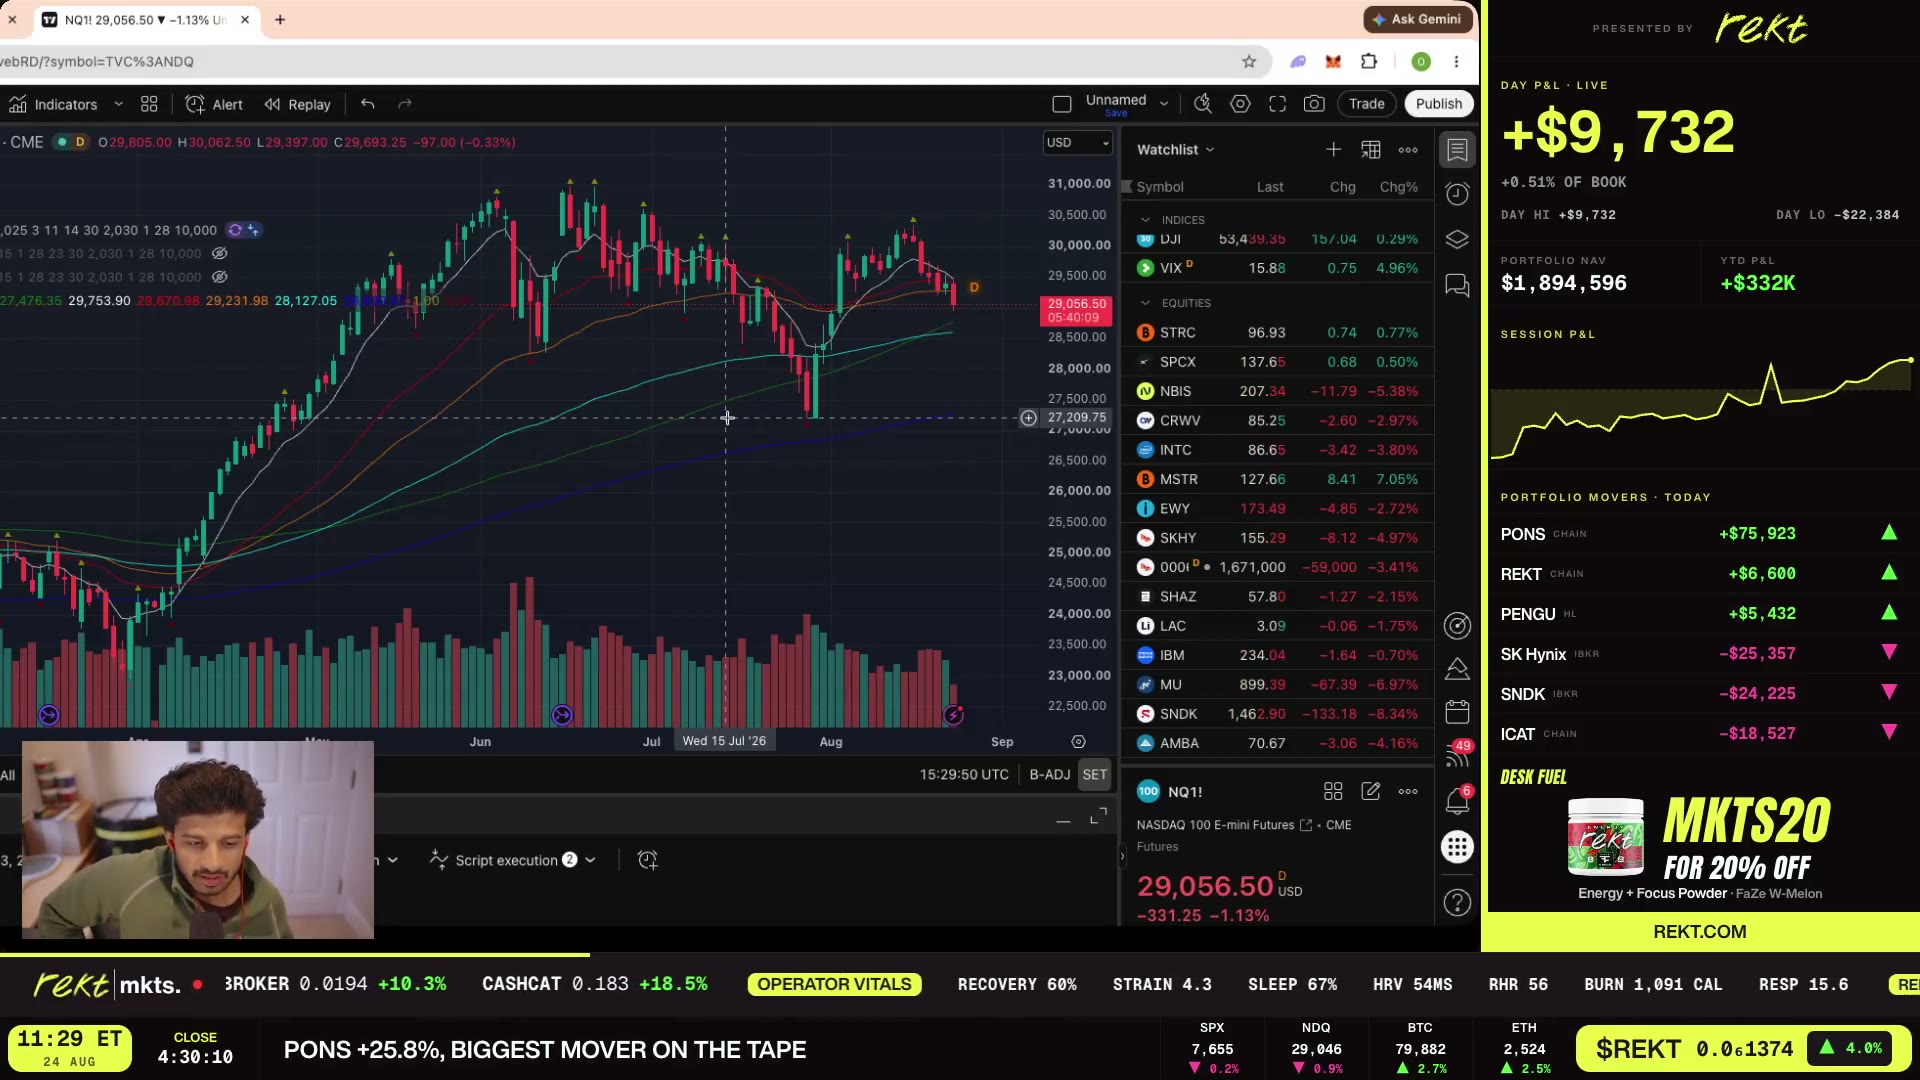Start Bar Replay mode
1920x1080 pixels.
click(x=297, y=104)
